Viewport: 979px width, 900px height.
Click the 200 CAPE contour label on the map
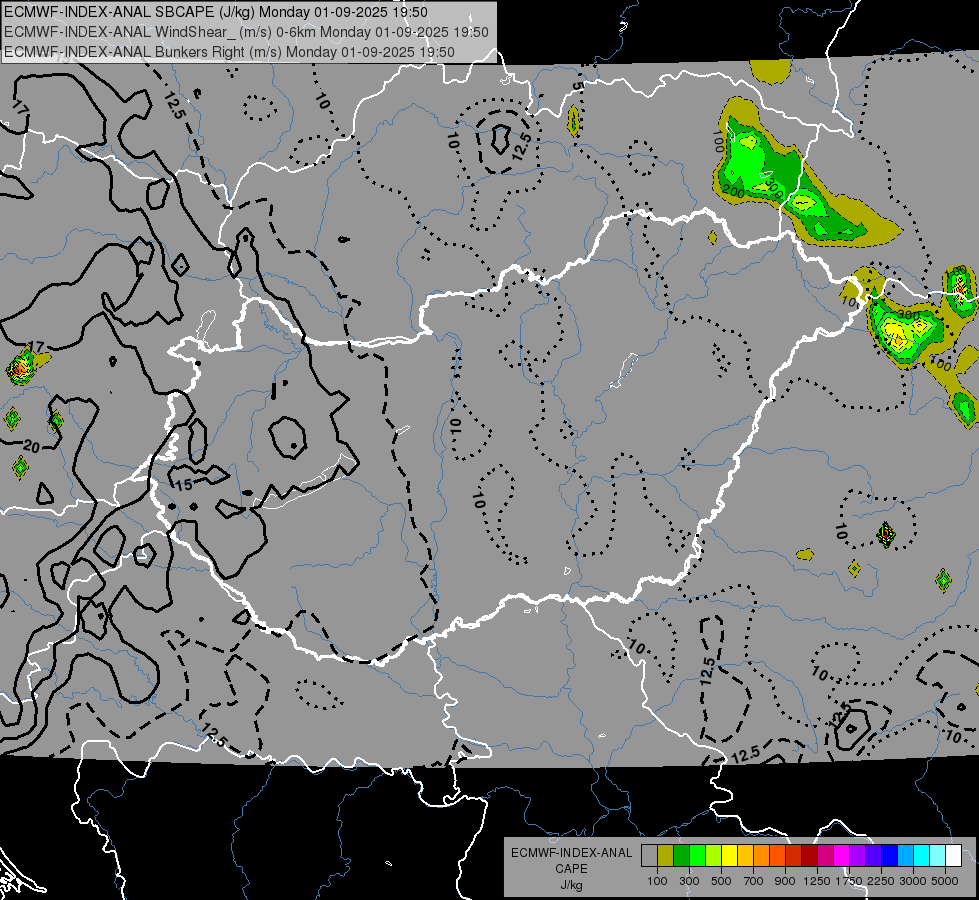(x=734, y=193)
